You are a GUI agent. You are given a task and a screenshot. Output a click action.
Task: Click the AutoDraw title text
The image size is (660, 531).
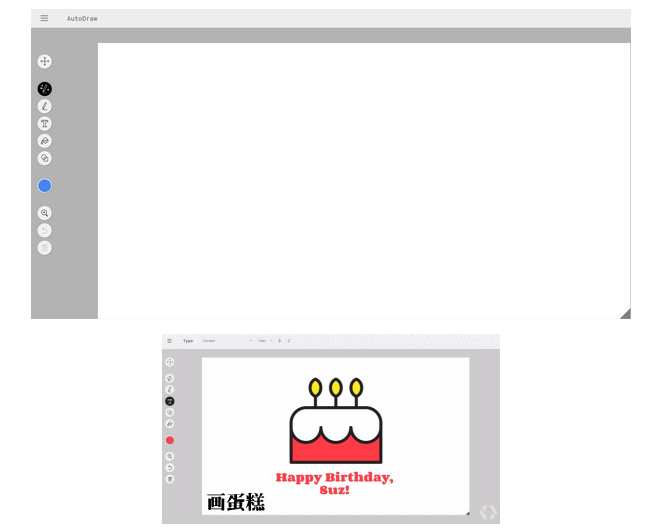[82, 19]
